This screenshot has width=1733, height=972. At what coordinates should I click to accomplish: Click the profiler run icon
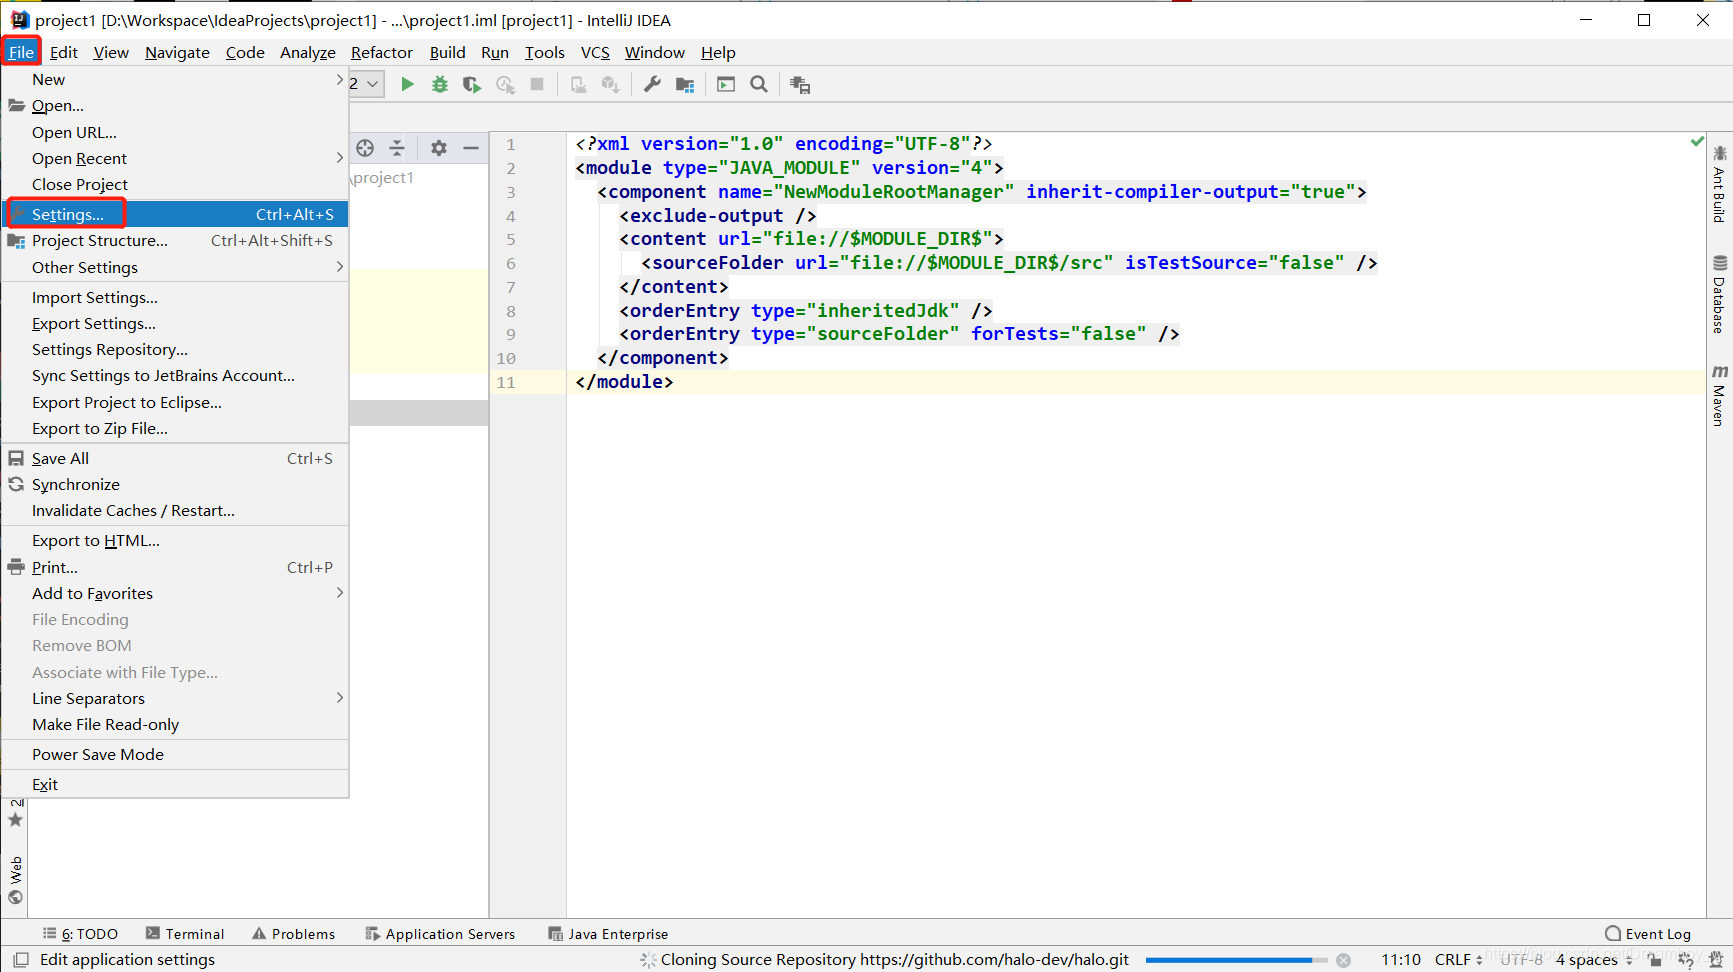505,85
